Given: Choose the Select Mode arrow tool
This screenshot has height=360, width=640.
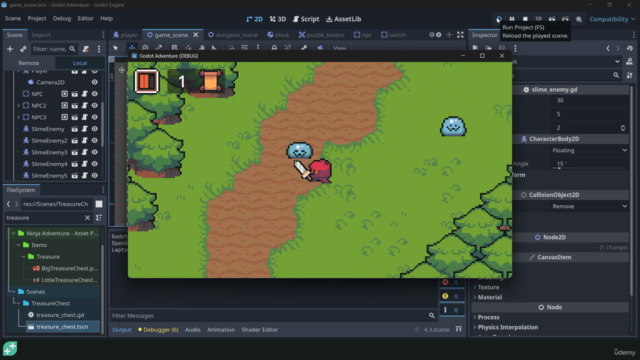Looking at the screenshot, I should [116, 48].
